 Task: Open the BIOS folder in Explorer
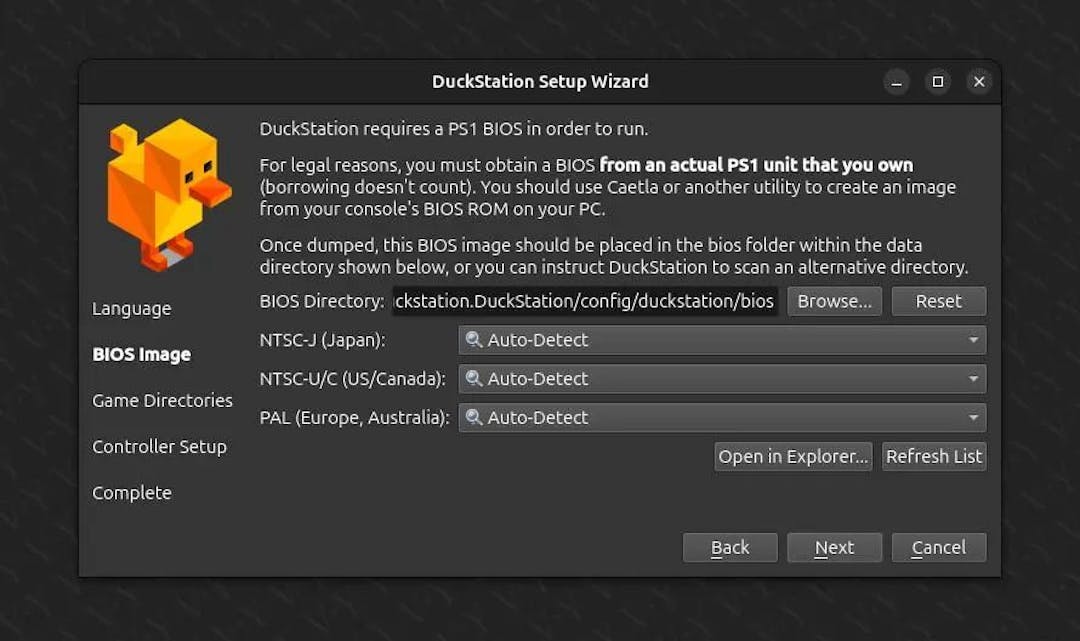793,456
